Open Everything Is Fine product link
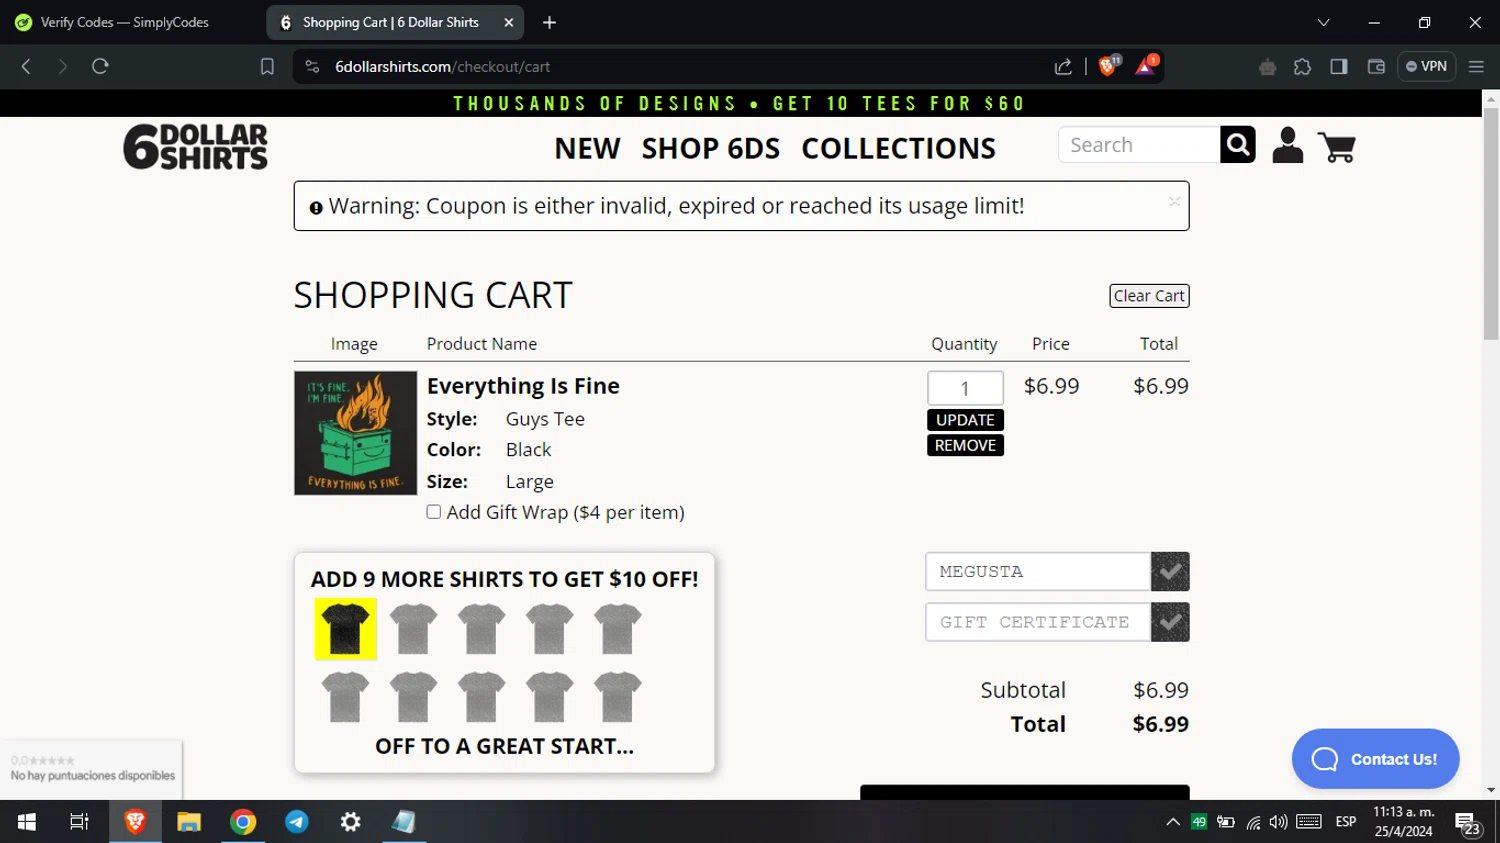Screen dimensions: 1500x843 (523, 386)
